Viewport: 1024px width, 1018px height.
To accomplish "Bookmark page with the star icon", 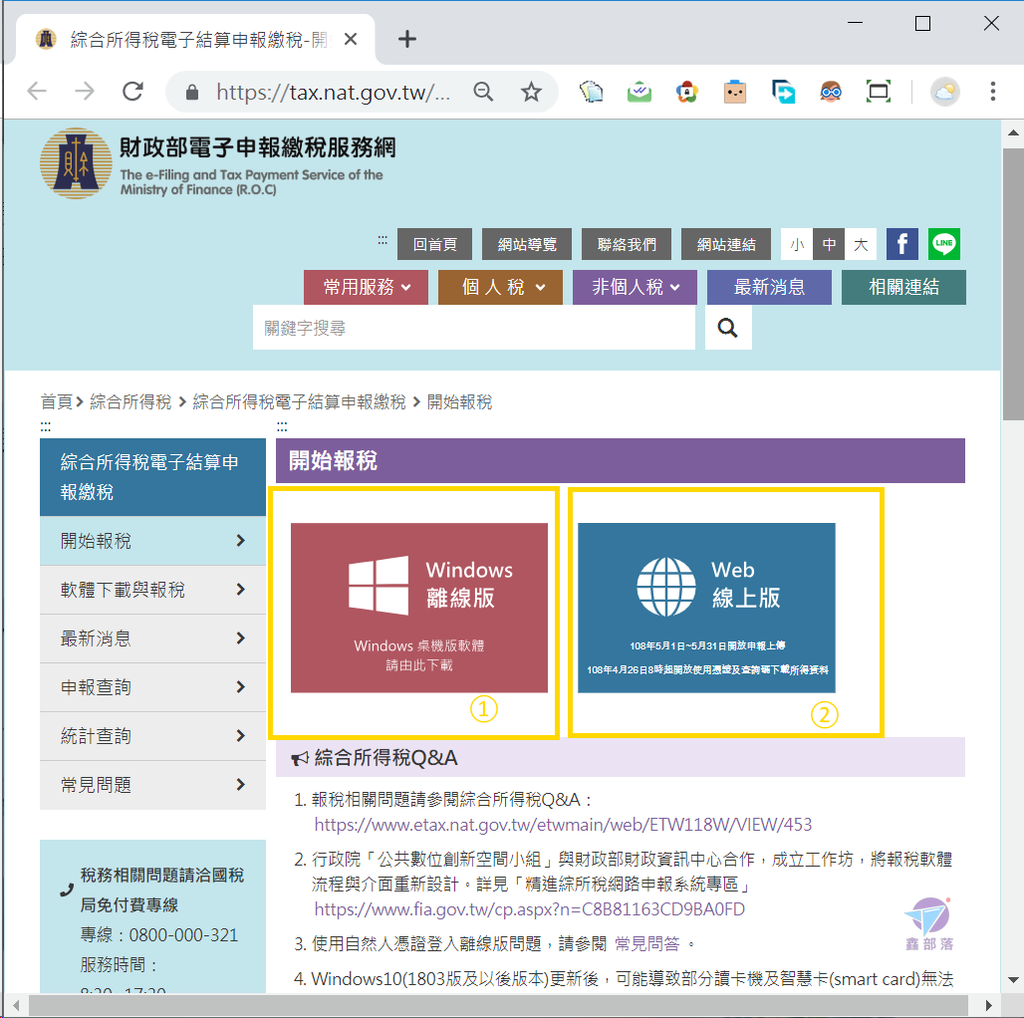I will pyautogui.click(x=531, y=92).
